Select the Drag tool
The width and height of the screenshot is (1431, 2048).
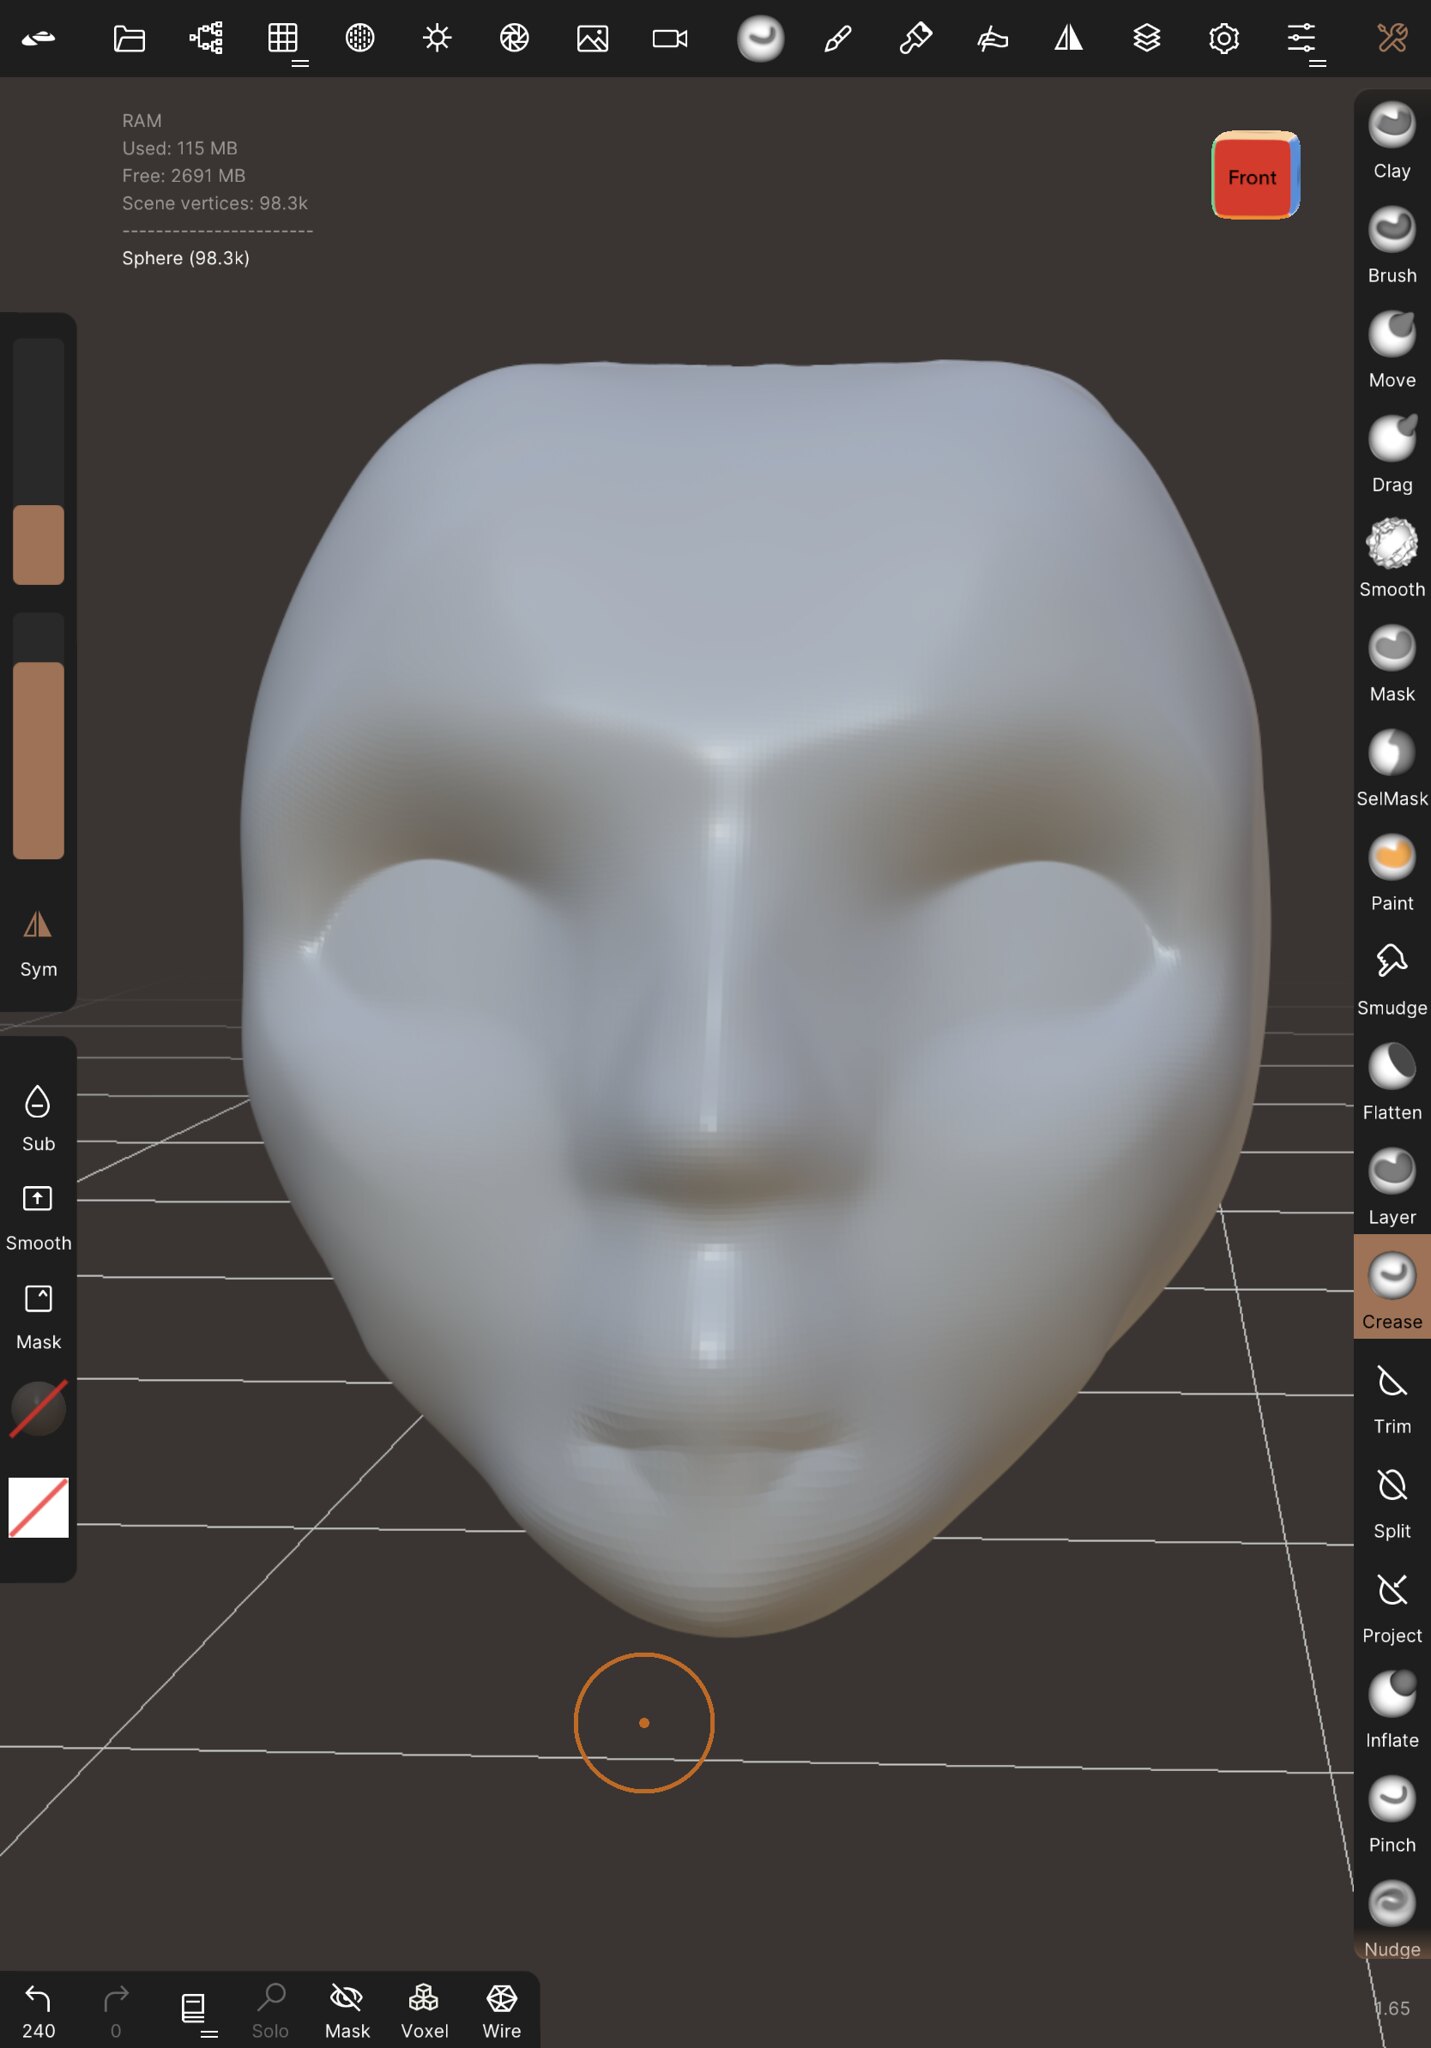click(x=1391, y=455)
